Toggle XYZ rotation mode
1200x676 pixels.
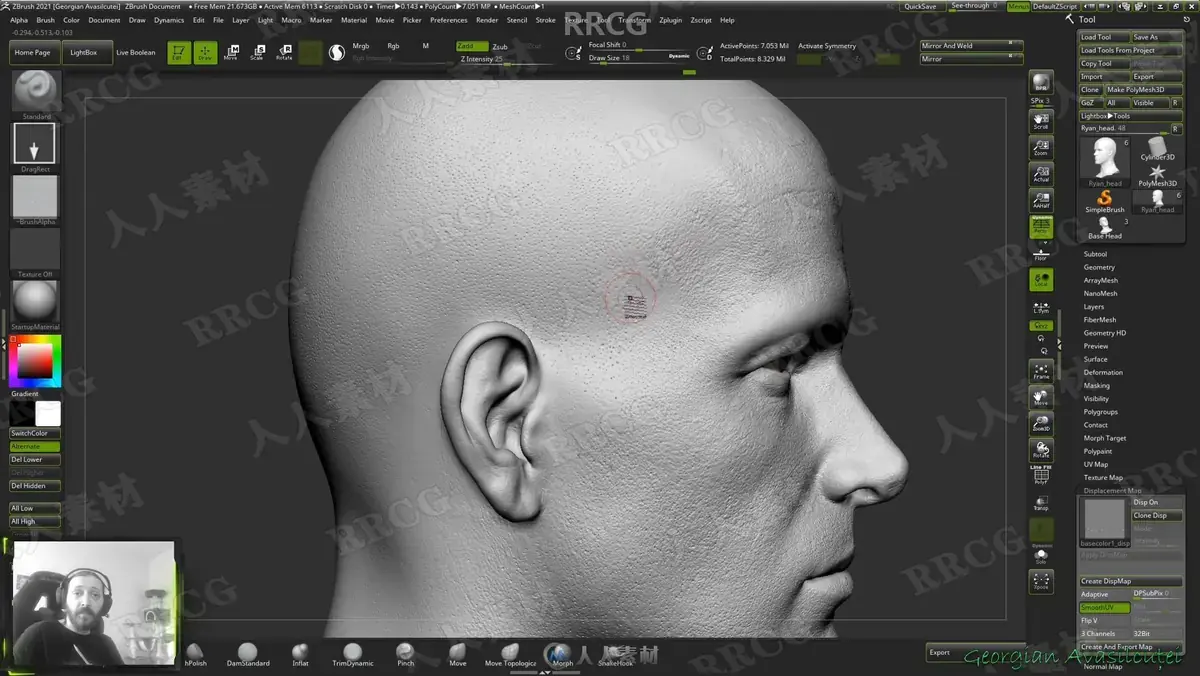click(1041, 326)
